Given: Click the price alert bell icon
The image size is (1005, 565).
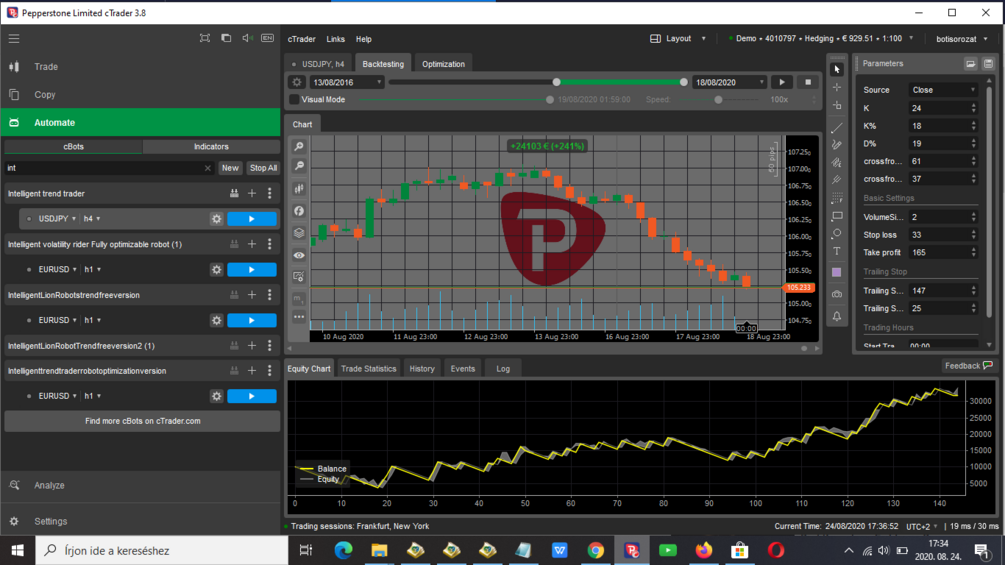Looking at the screenshot, I should (x=837, y=316).
